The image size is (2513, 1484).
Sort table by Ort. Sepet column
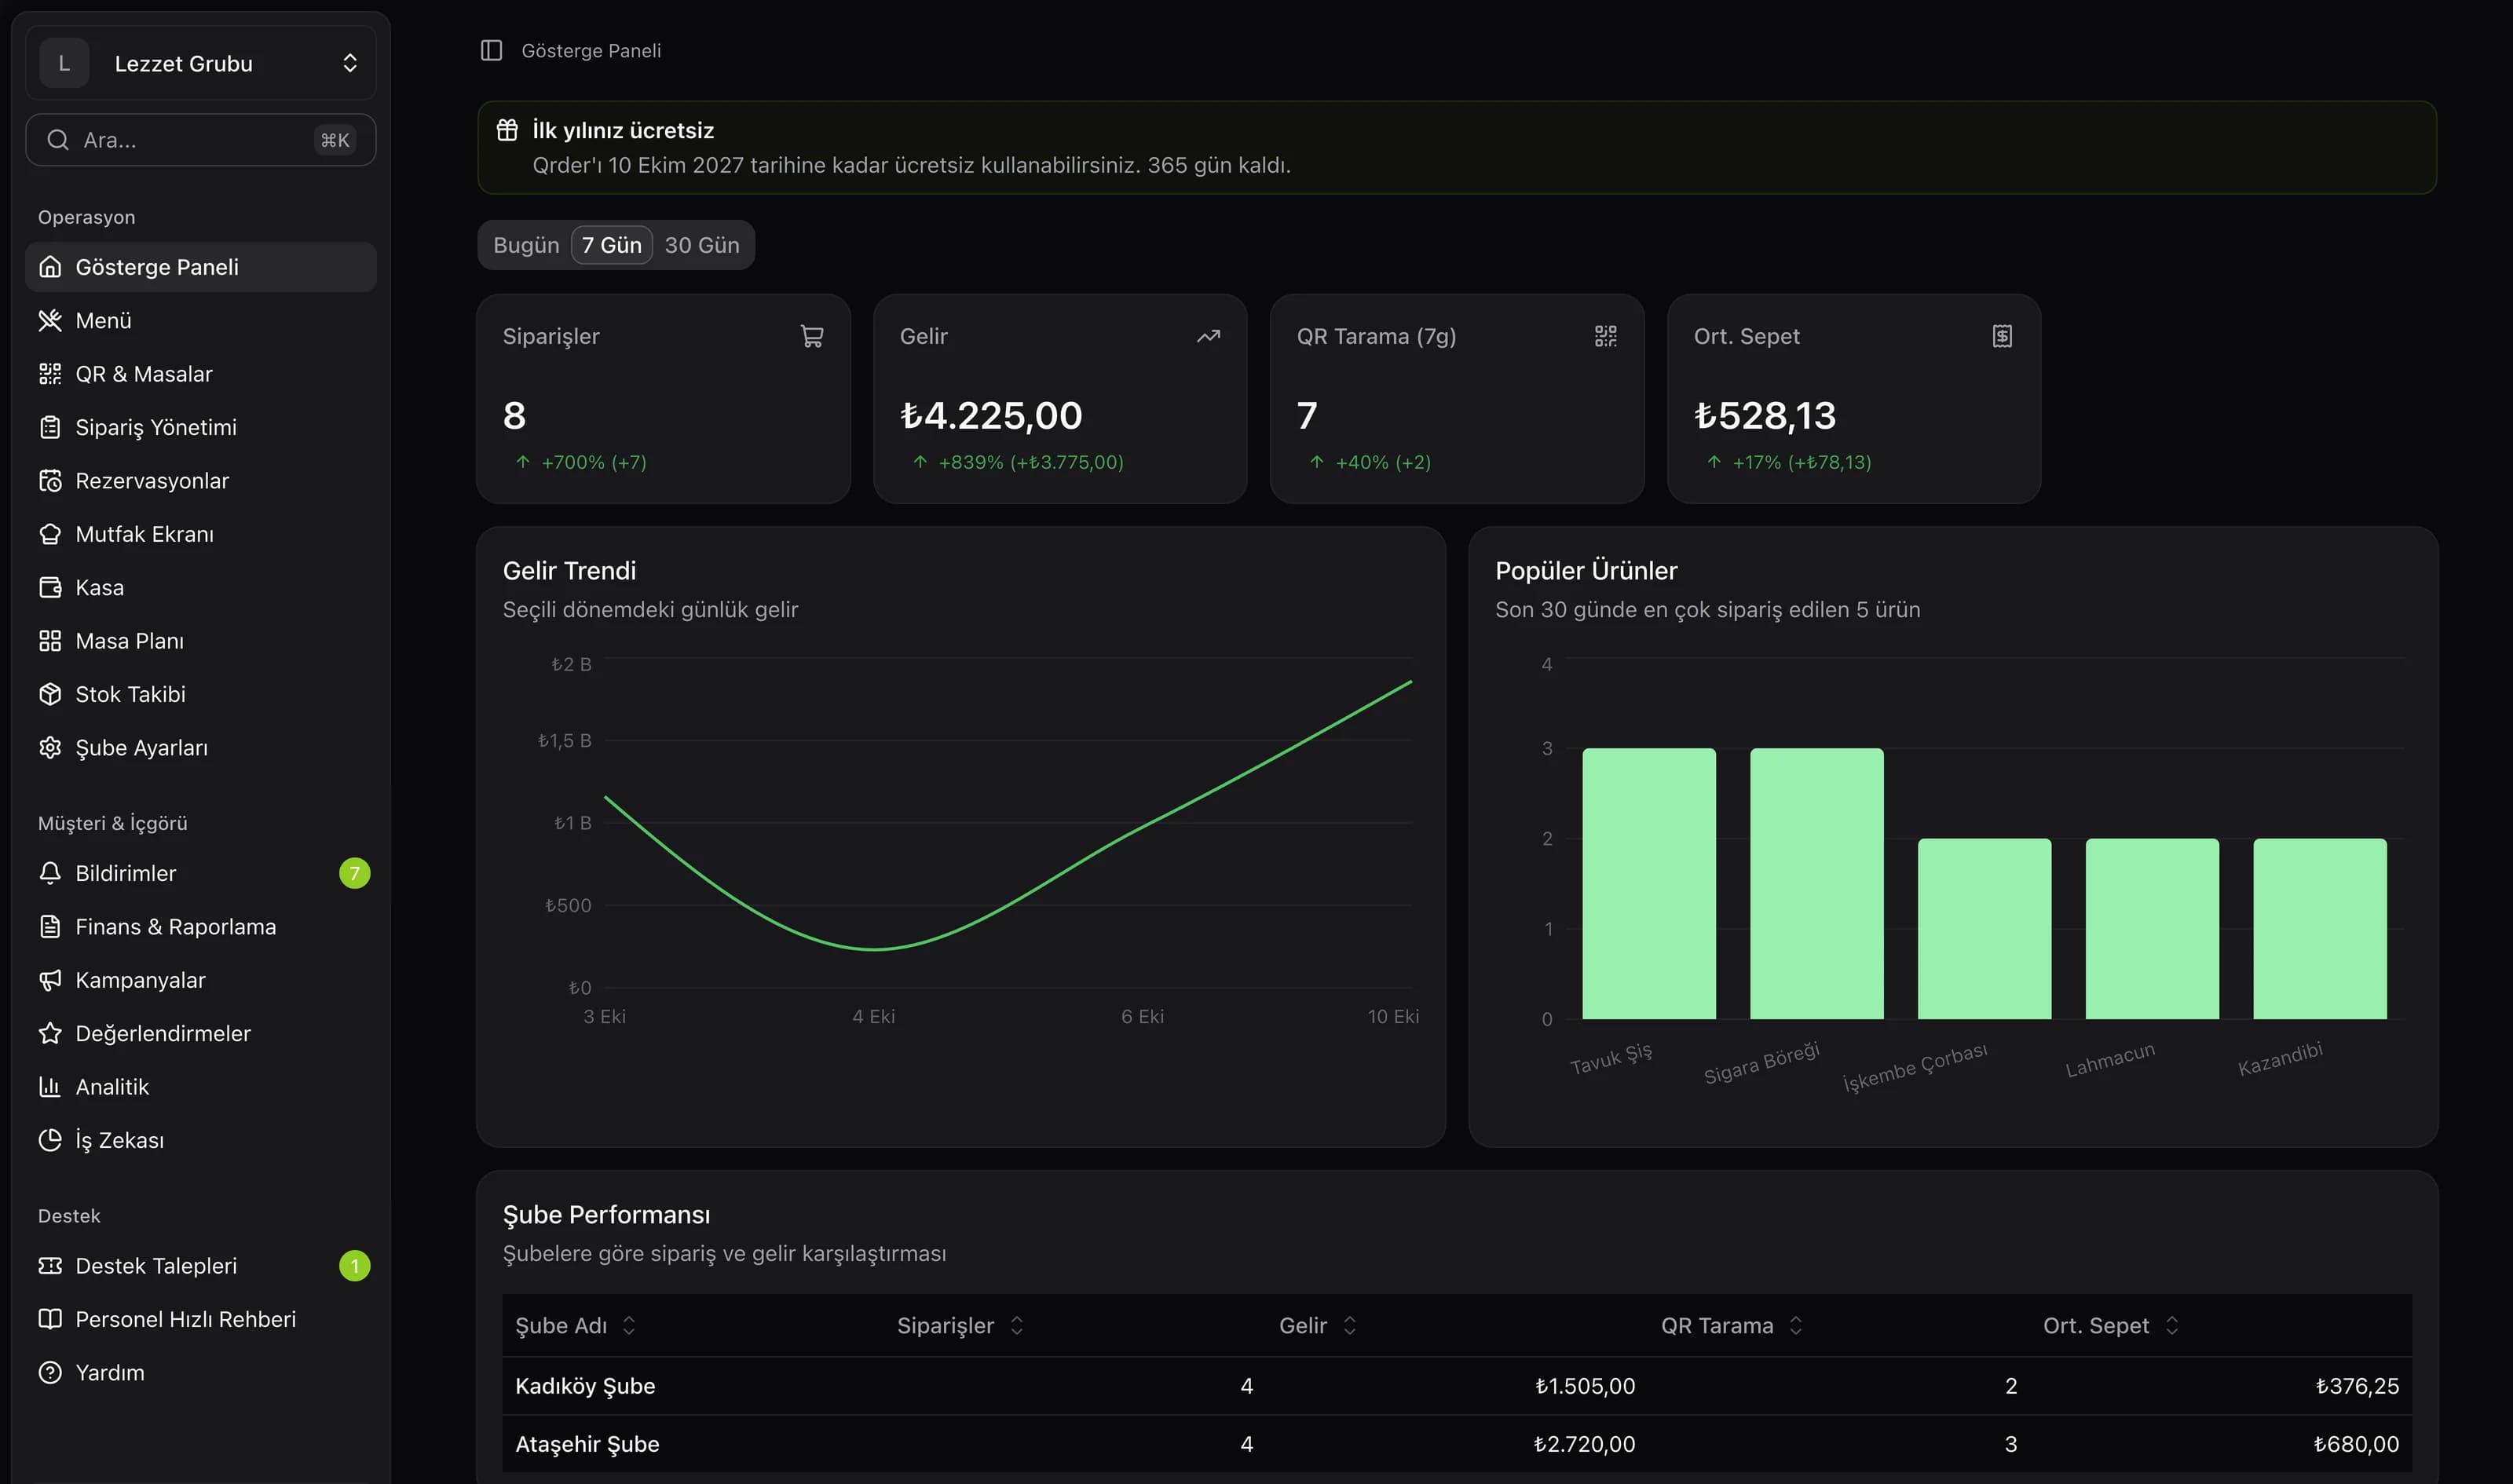click(x=2111, y=1326)
